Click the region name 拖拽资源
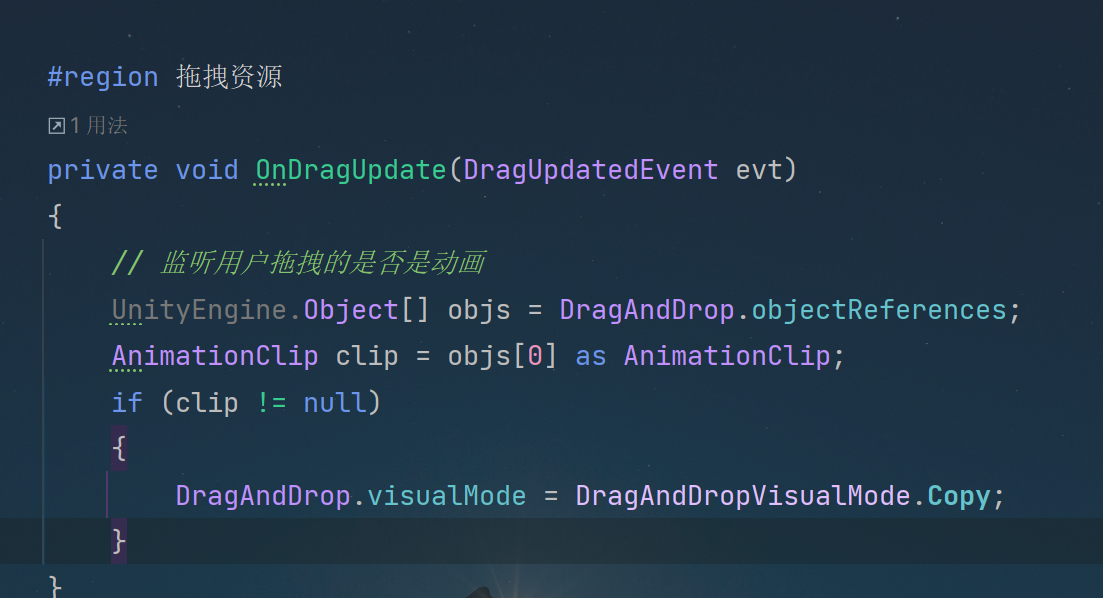This screenshot has width=1103, height=598. tap(229, 77)
